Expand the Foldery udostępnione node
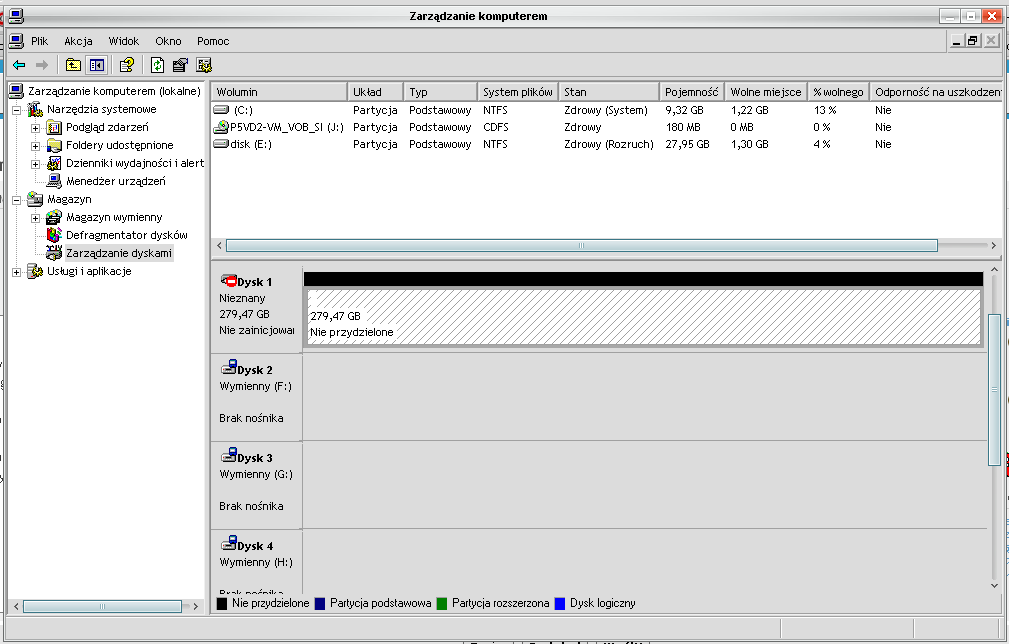 [x=35, y=146]
